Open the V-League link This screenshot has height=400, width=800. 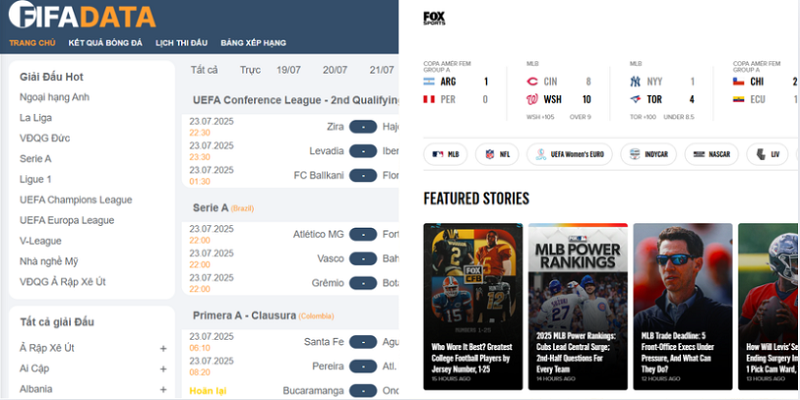41,241
